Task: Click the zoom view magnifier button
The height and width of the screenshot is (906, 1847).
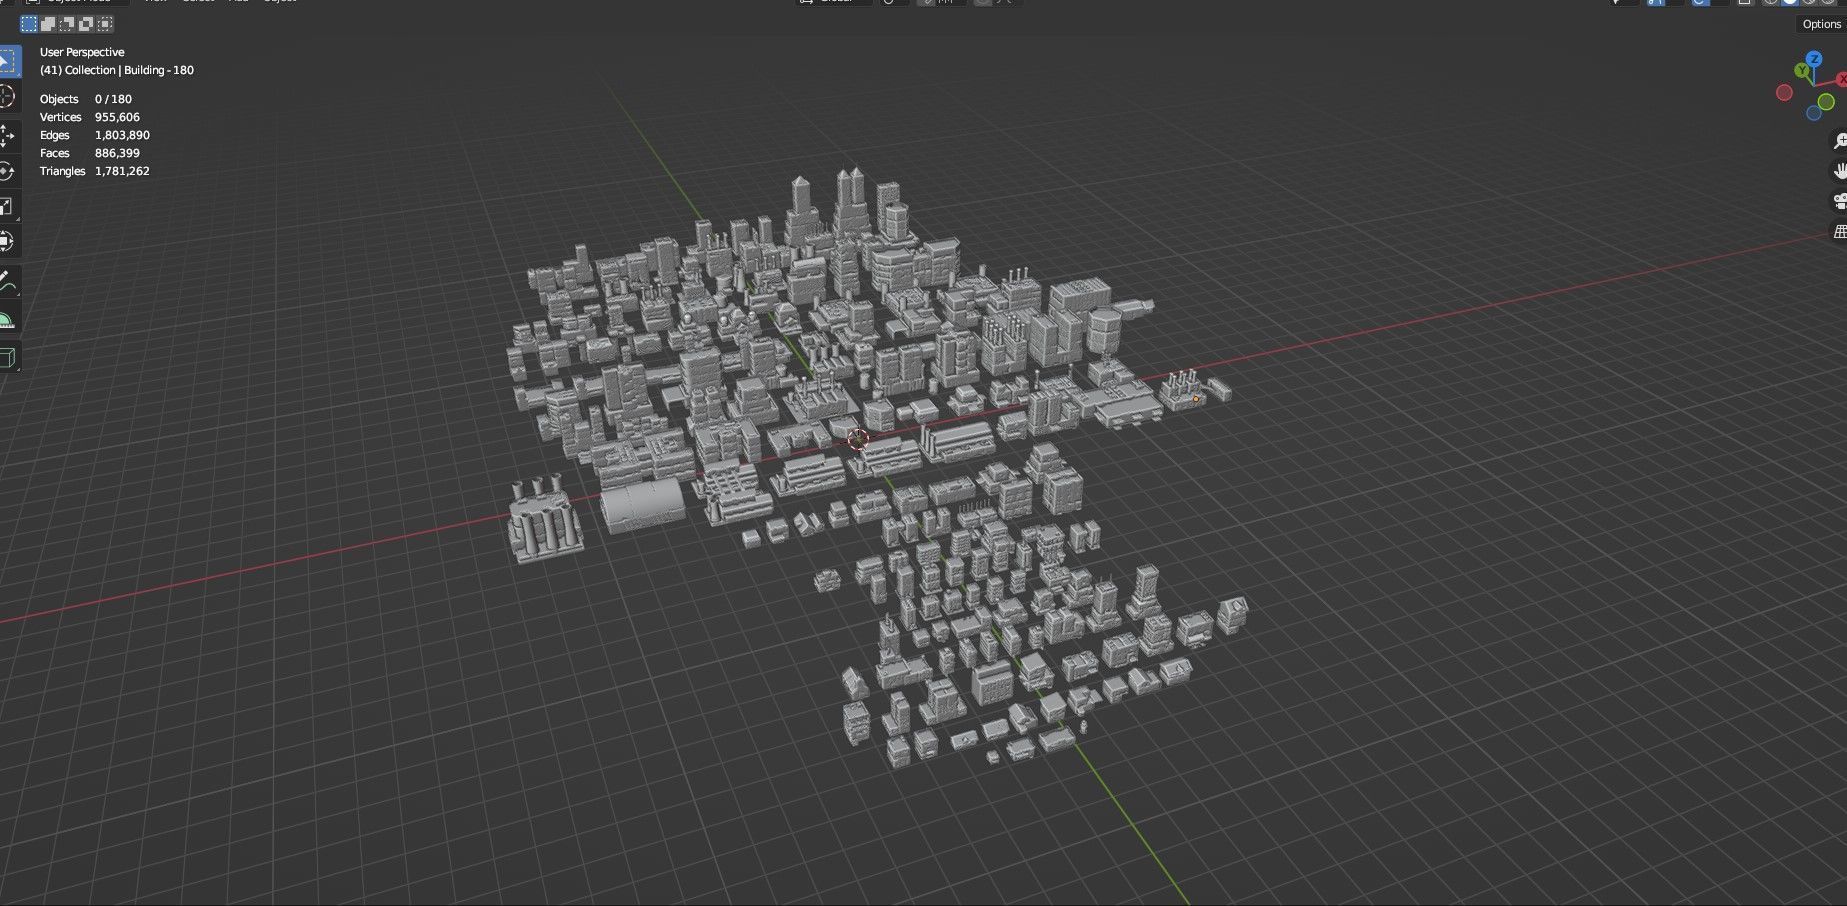Action: [x=1839, y=141]
